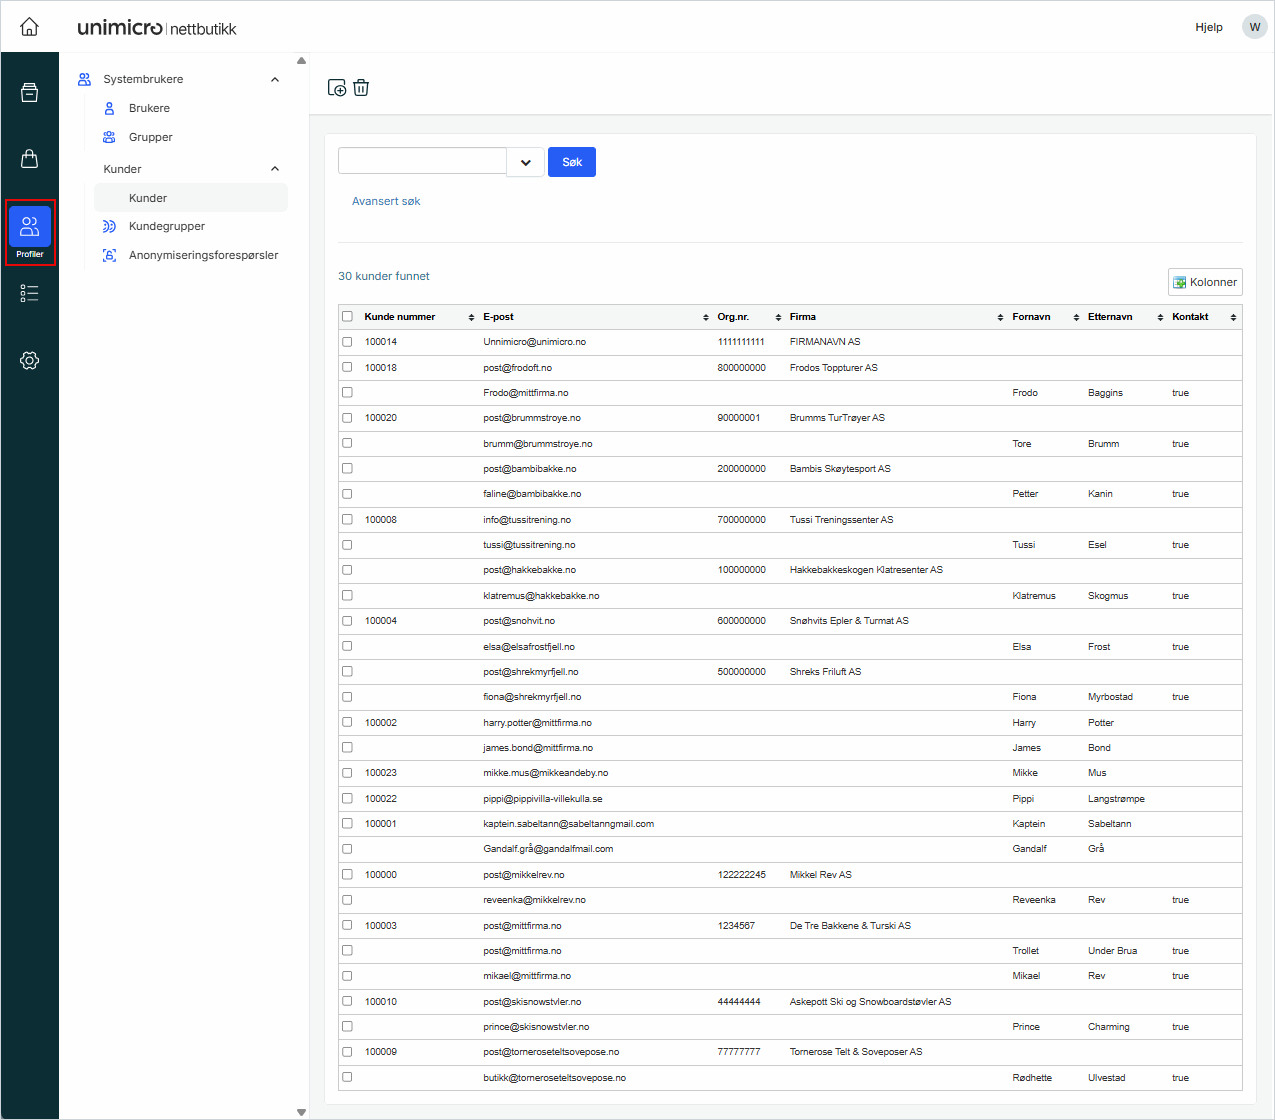Click inside the customer search input field
The image size is (1275, 1120).
tap(422, 161)
